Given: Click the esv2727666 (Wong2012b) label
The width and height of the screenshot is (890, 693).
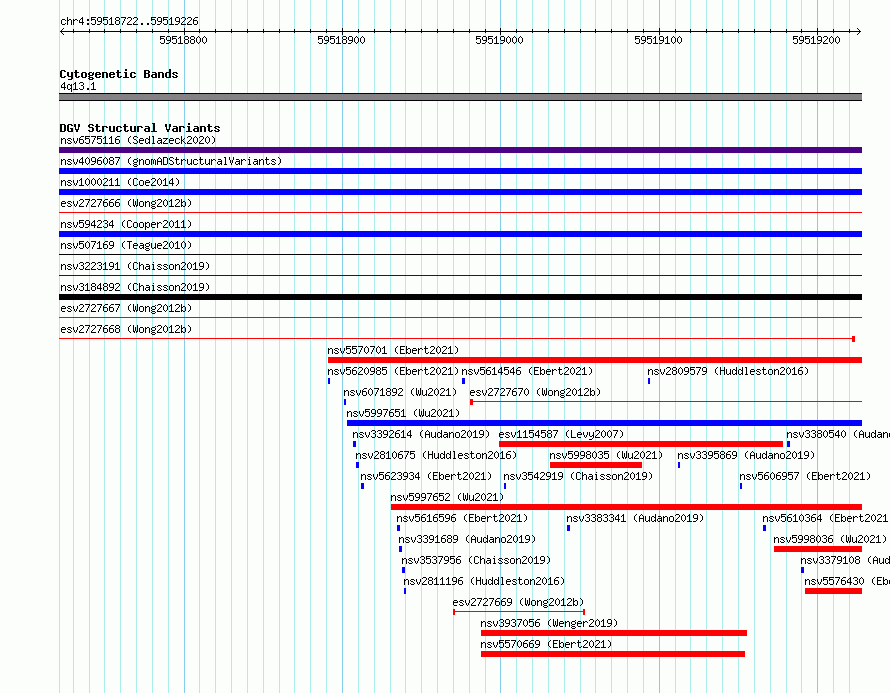Looking at the screenshot, I should click(x=126, y=203).
